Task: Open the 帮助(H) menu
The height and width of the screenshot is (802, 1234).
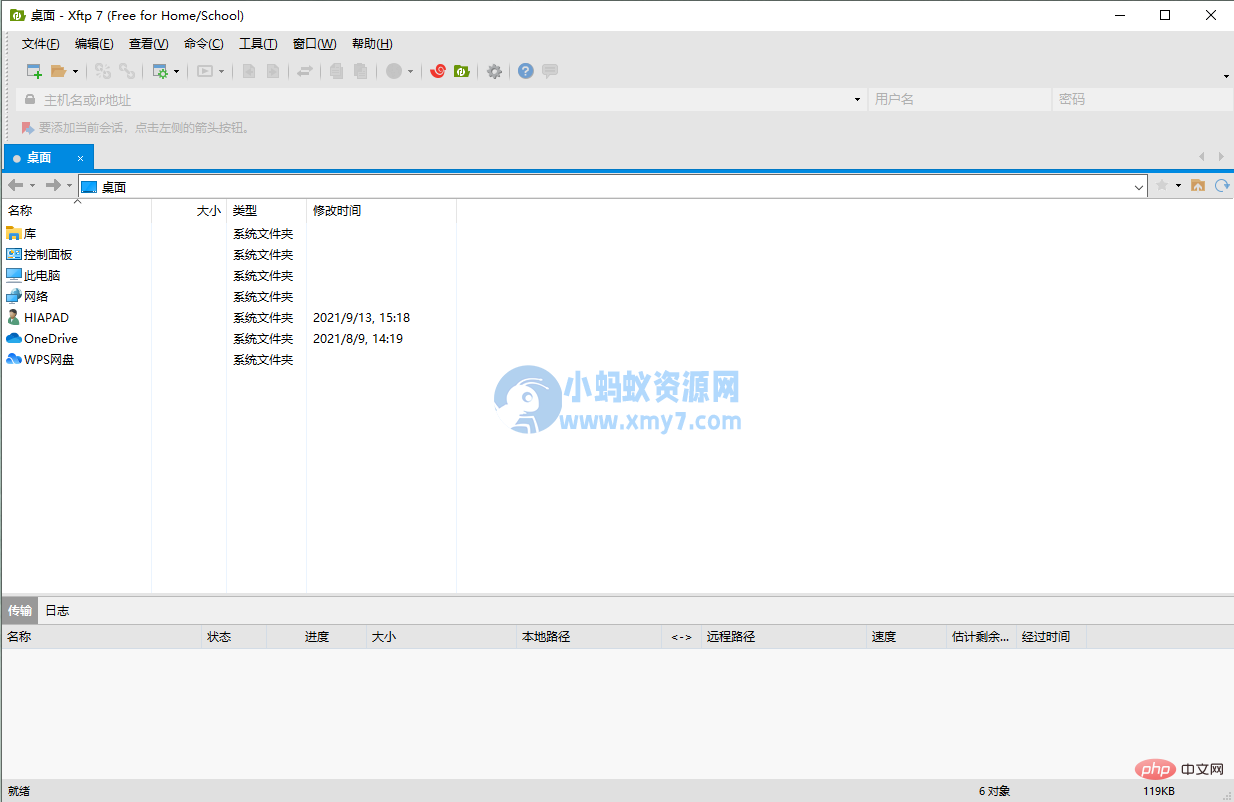Action: (x=372, y=44)
